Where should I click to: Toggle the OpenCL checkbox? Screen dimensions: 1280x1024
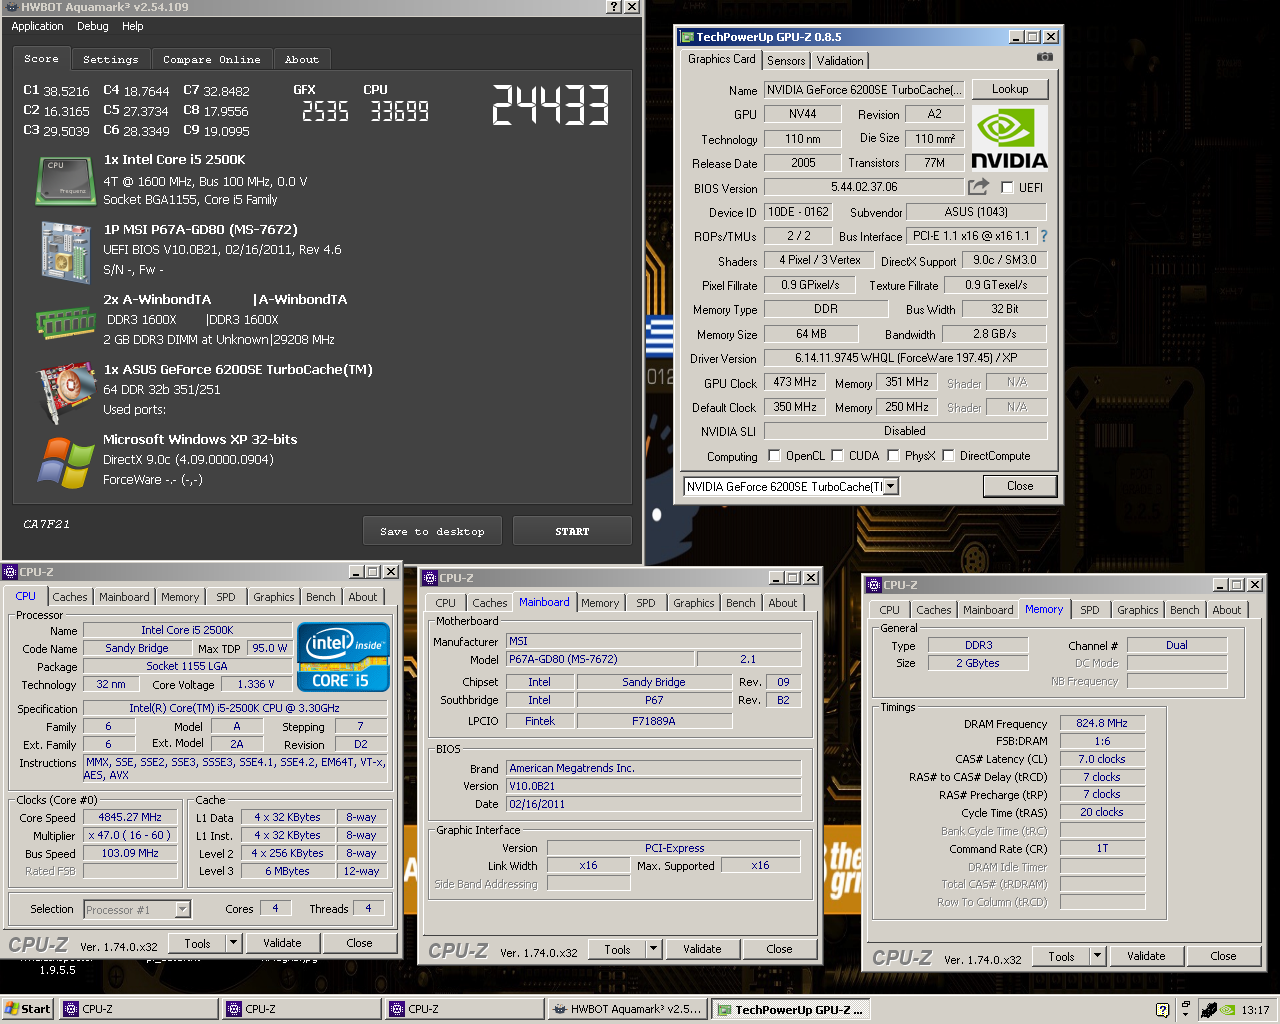coord(774,456)
